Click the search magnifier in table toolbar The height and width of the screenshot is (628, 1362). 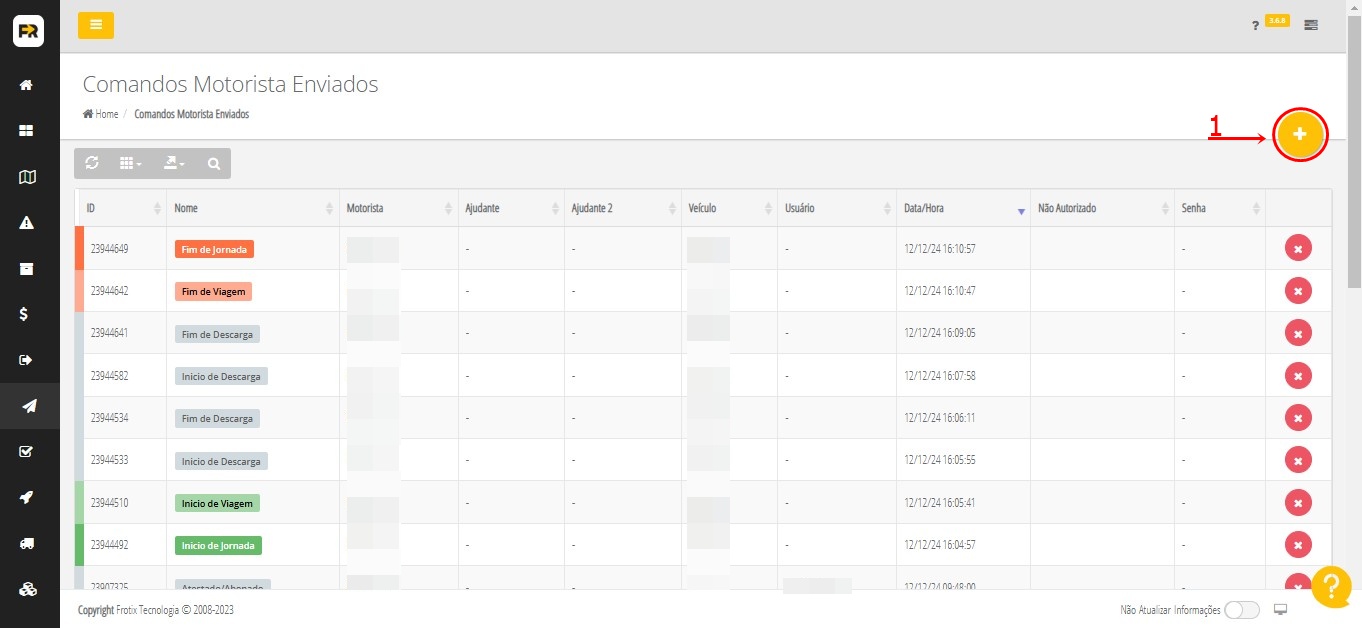[x=213, y=163]
